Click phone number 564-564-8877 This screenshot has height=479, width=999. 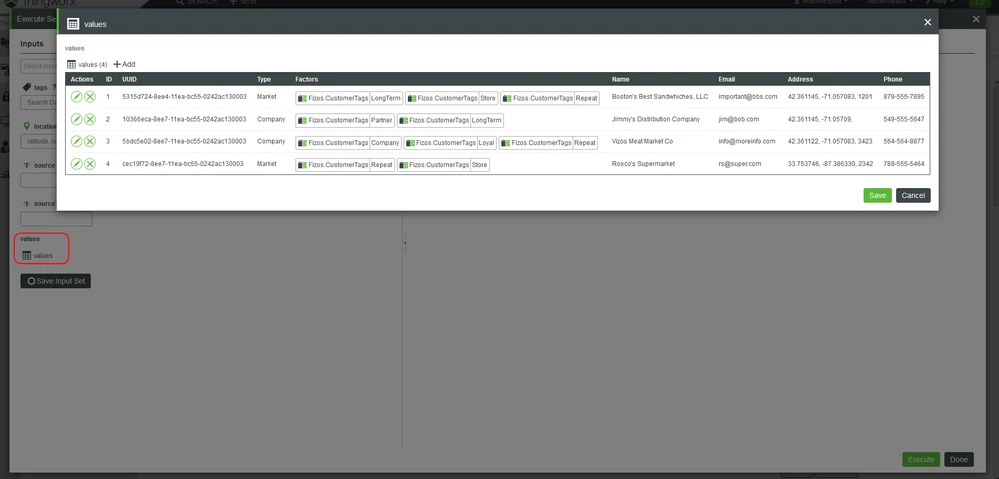903,141
